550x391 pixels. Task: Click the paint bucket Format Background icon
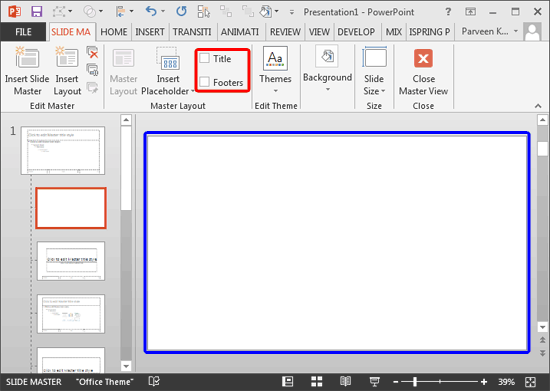coord(266,12)
